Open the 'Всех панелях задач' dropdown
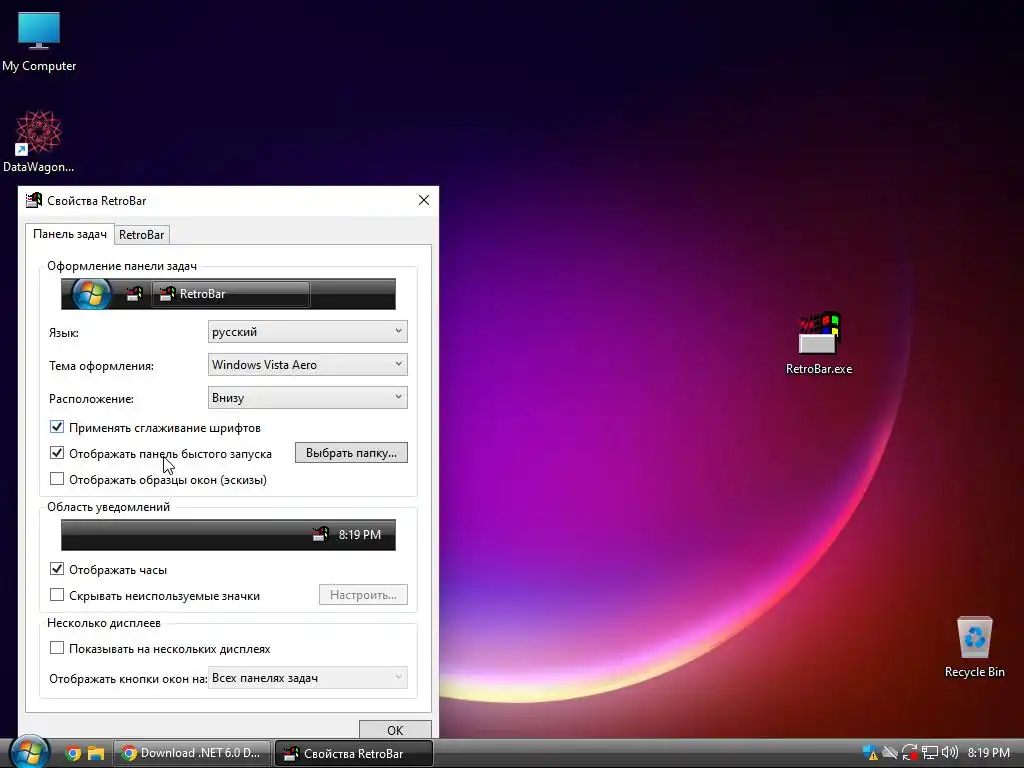 (x=308, y=678)
